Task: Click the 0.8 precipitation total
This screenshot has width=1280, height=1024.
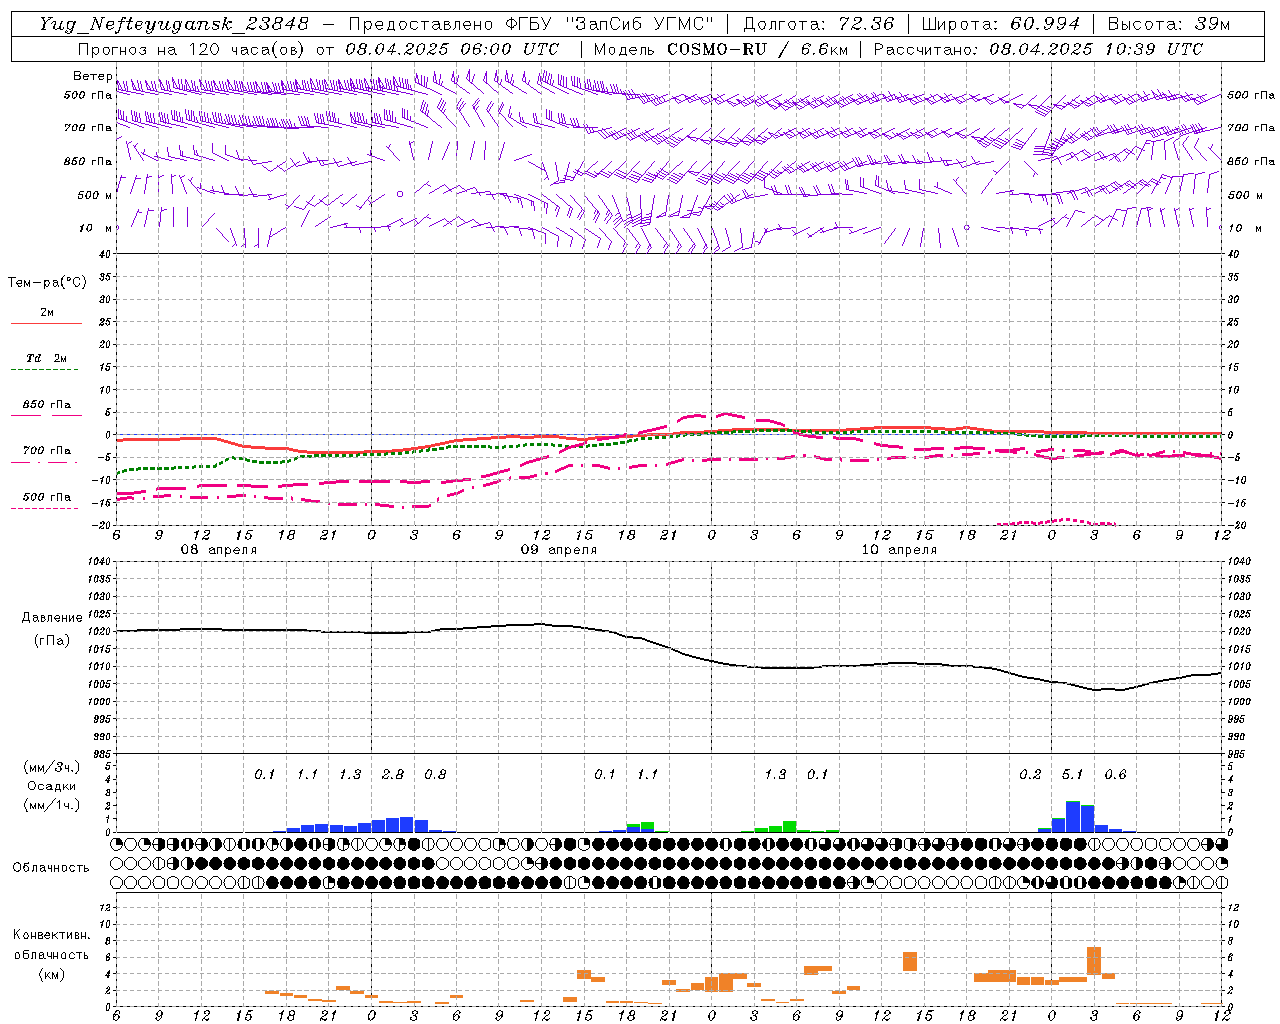Action: [435, 775]
